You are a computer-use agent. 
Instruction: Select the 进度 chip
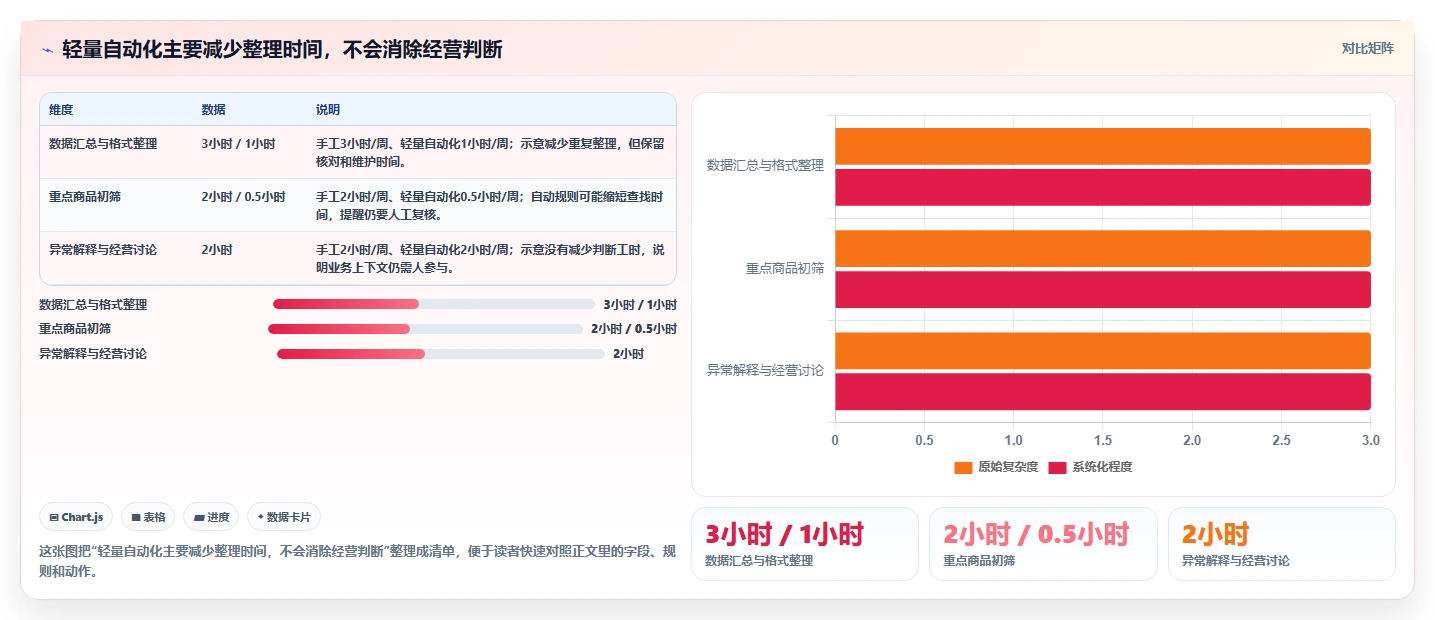211,517
